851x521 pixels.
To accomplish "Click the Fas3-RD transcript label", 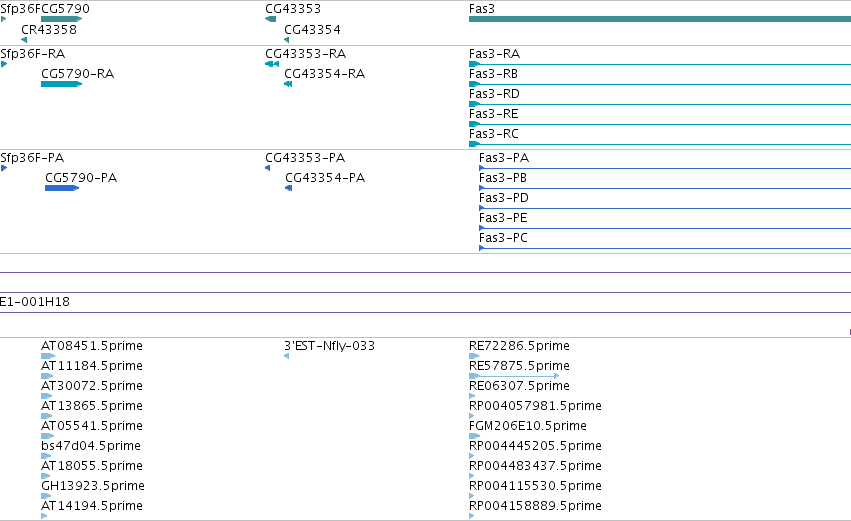I will (x=494, y=94).
